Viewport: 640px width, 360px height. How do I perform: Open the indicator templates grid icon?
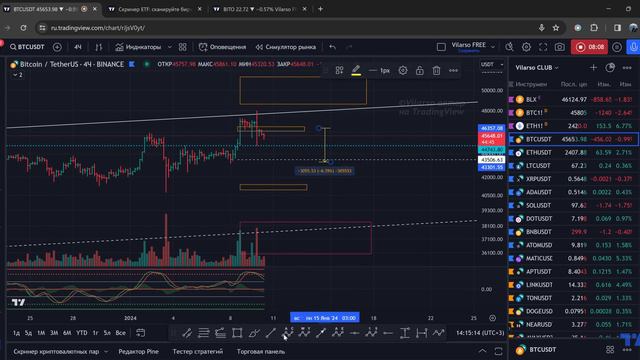click(x=182, y=47)
